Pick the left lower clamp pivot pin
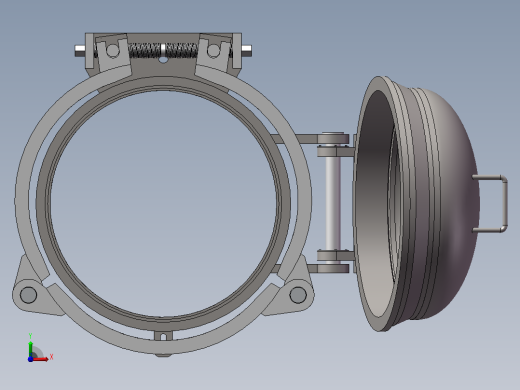 tap(28, 295)
